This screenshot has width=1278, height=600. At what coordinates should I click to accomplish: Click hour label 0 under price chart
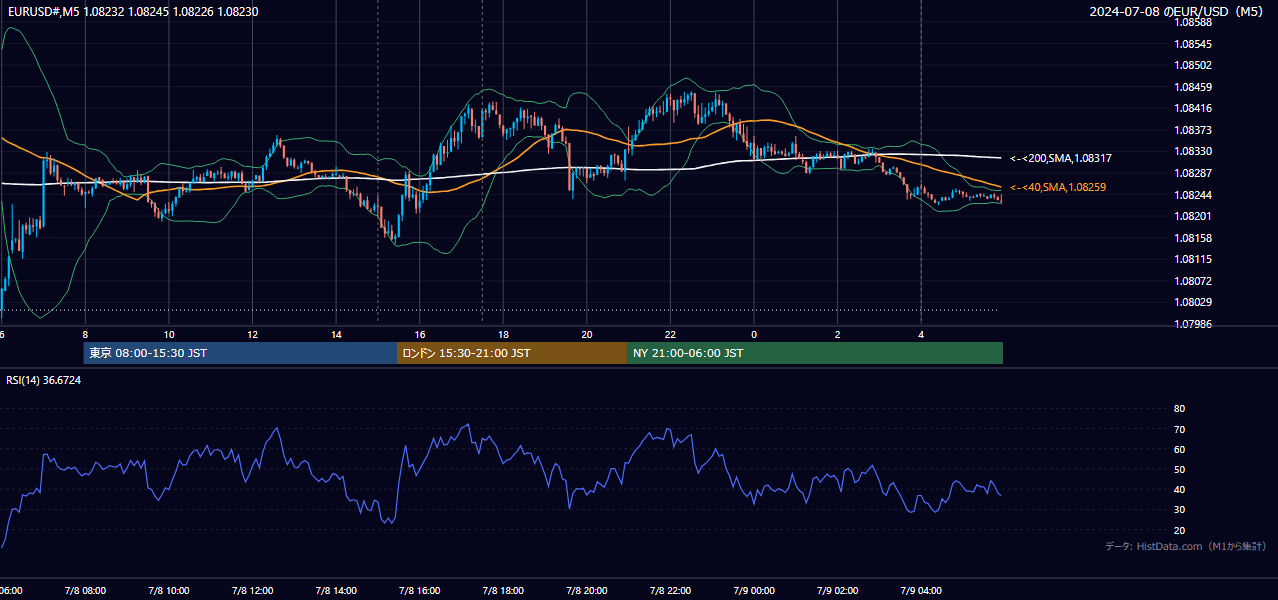[x=754, y=335]
